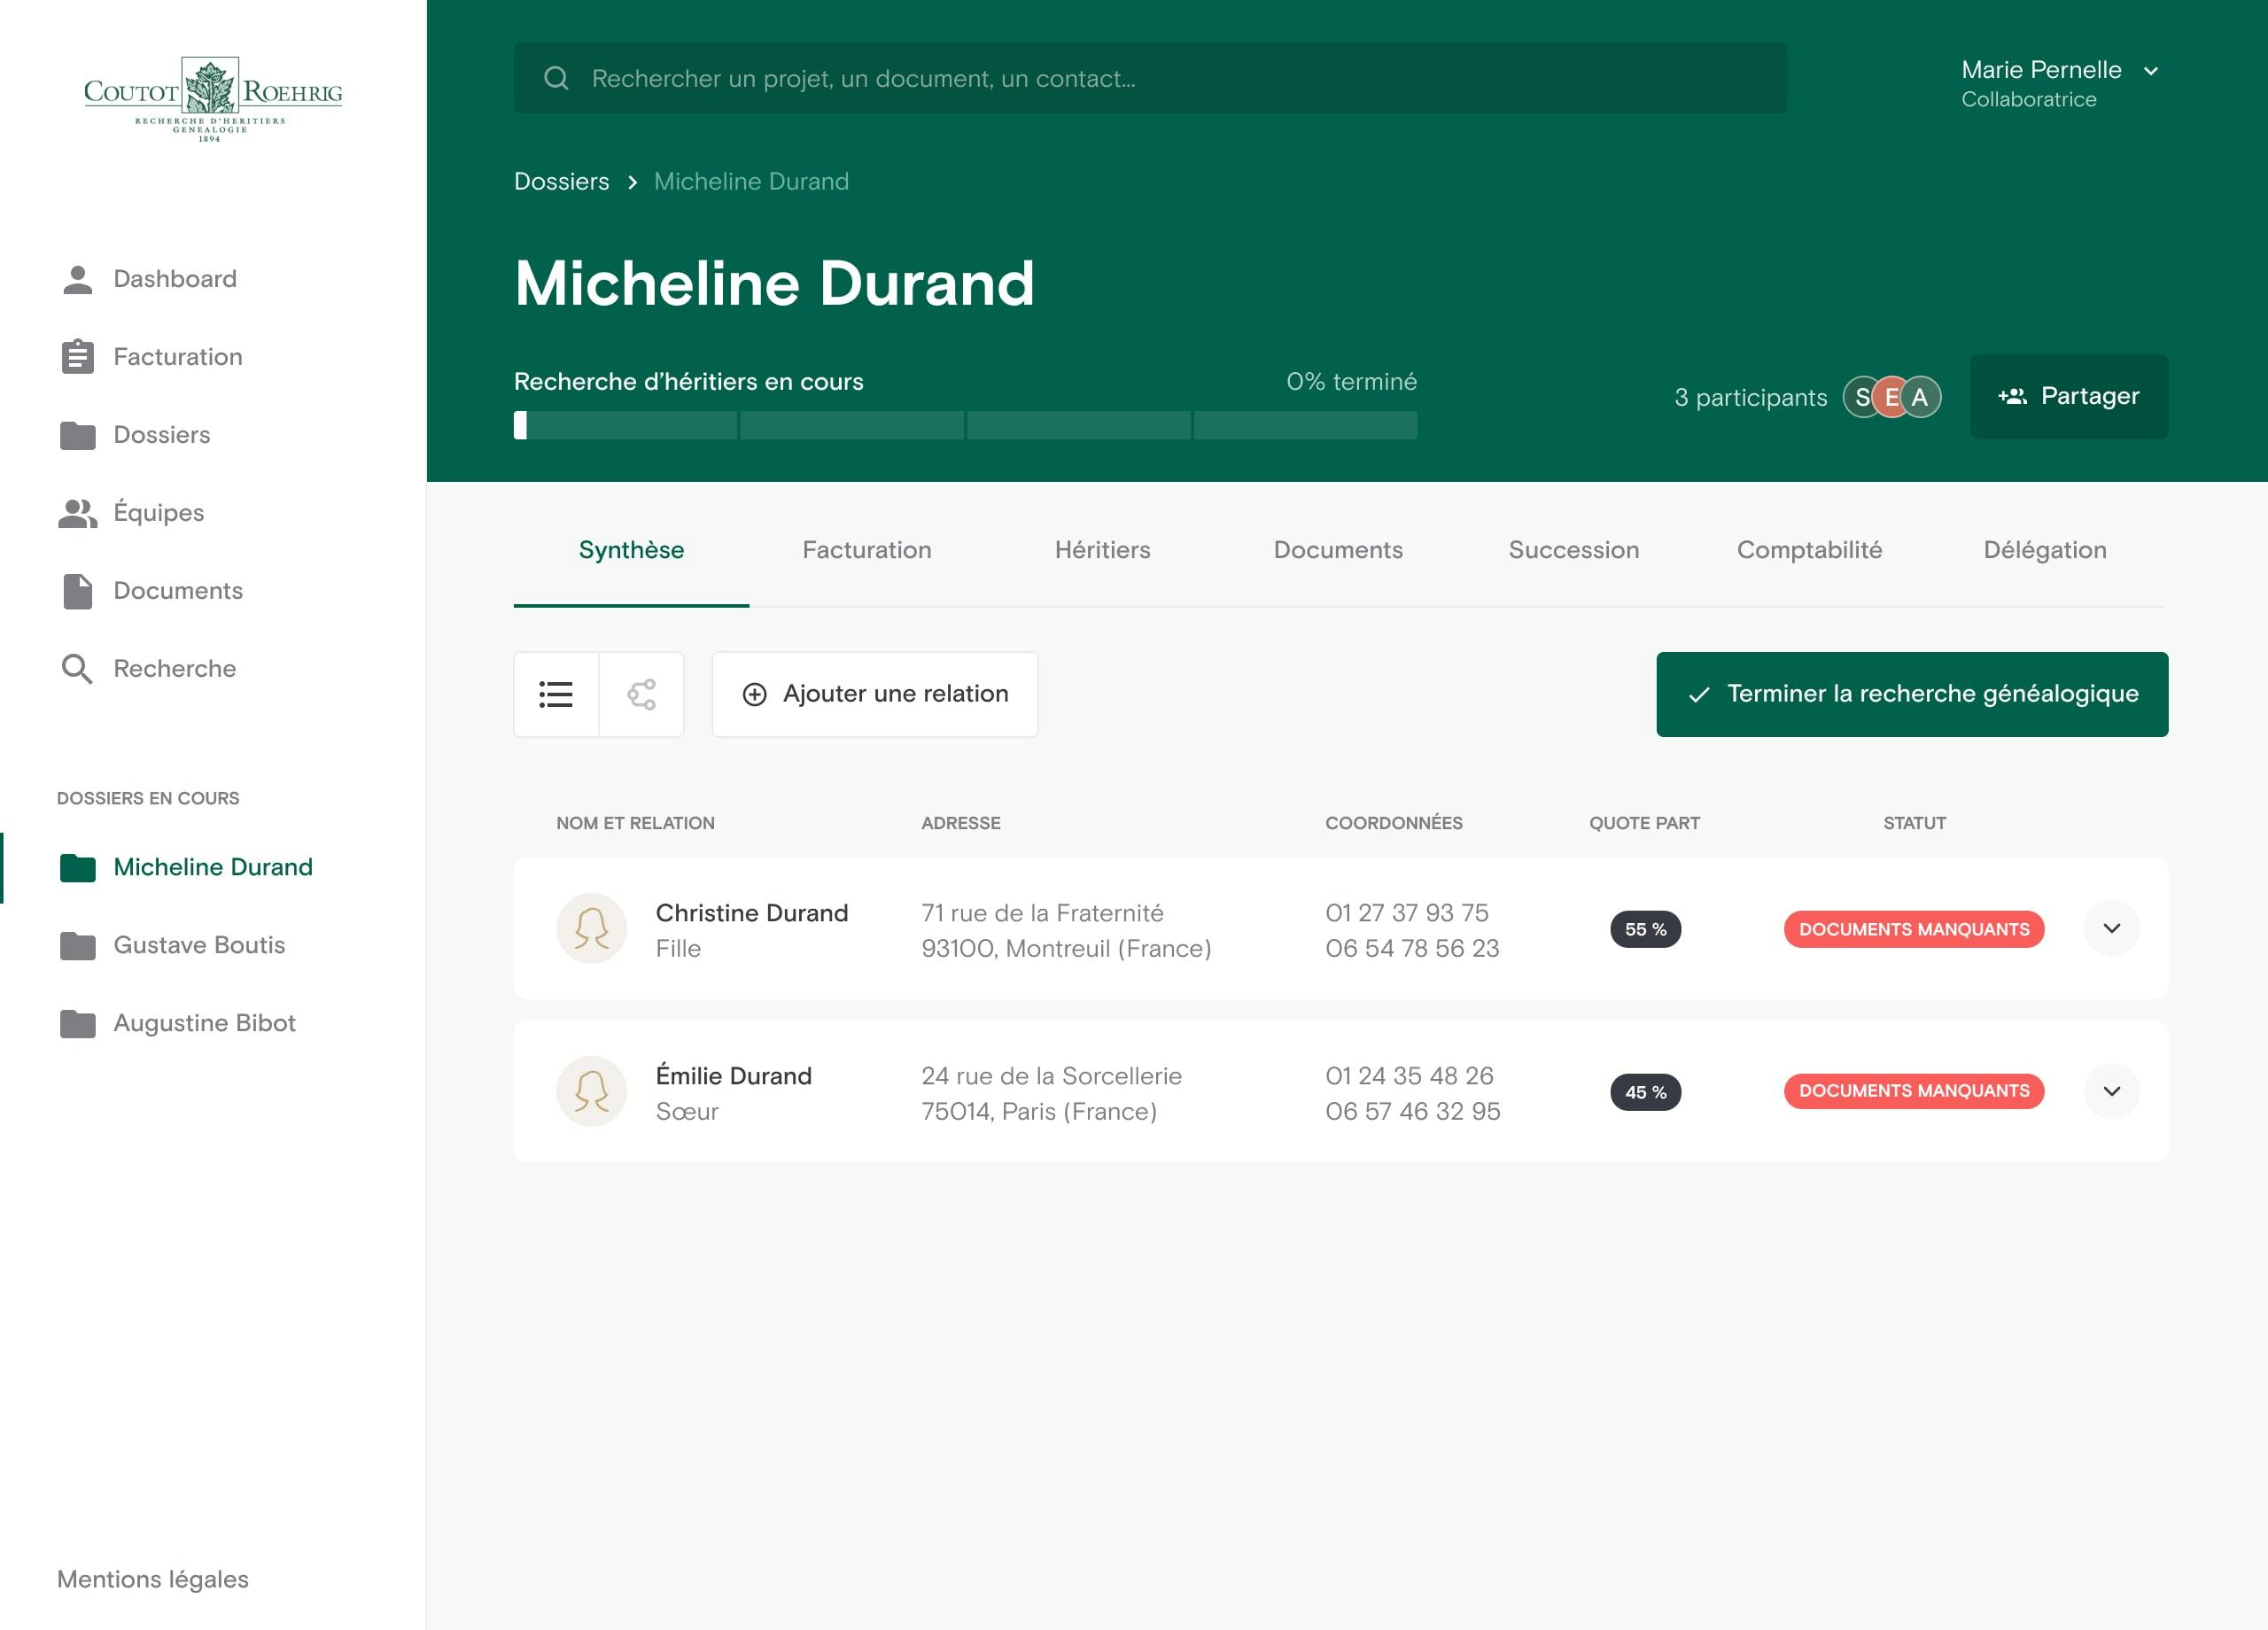
Task: Click the list view icon
Action: pos(556,692)
